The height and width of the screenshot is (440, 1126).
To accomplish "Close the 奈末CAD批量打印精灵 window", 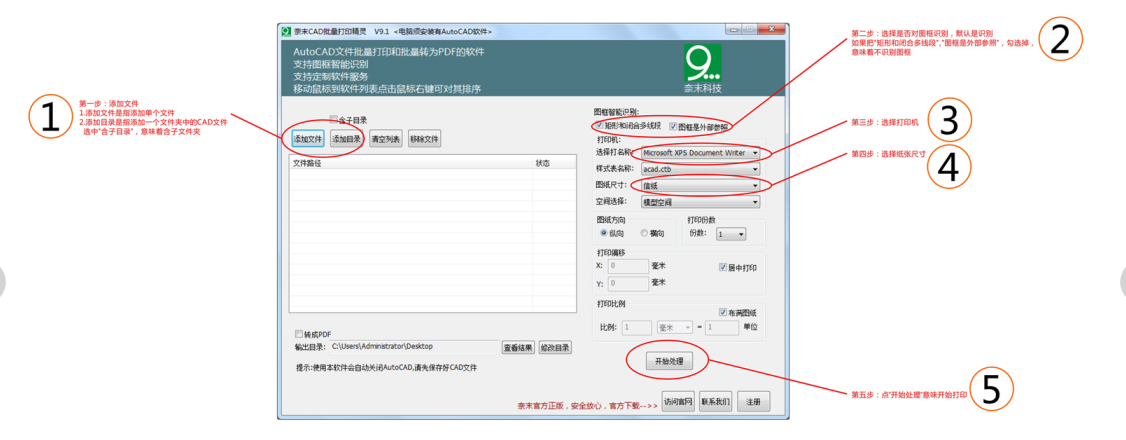I will [x=772, y=29].
